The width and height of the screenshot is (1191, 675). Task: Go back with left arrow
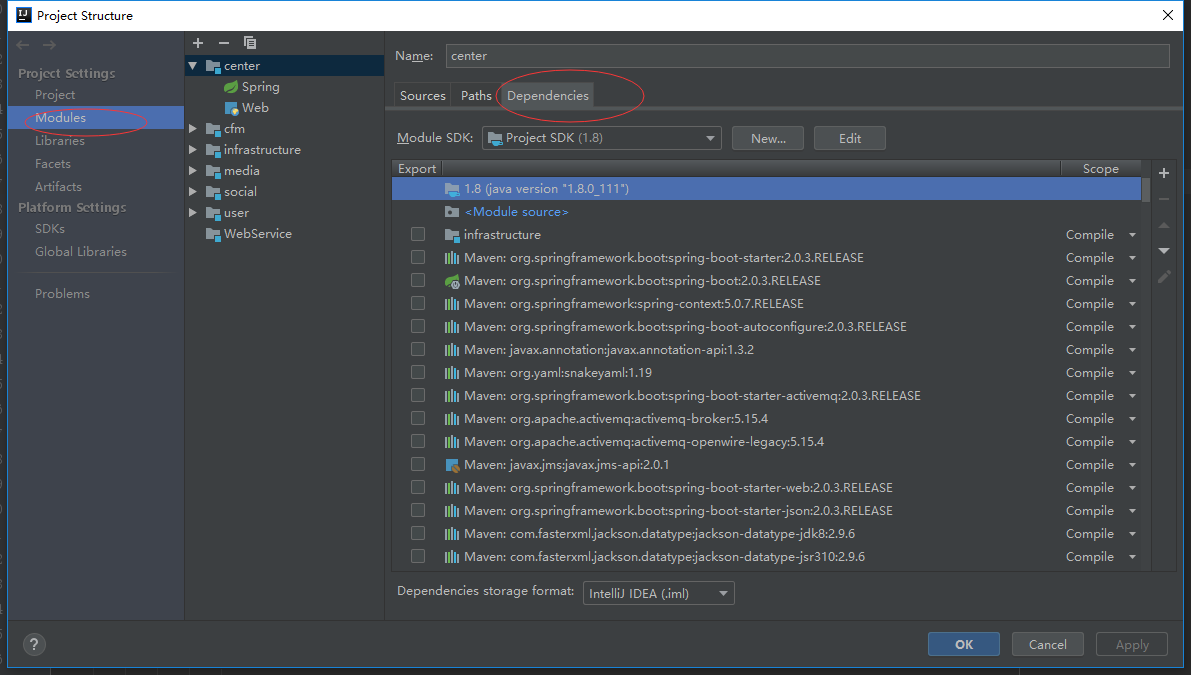point(23,46)
